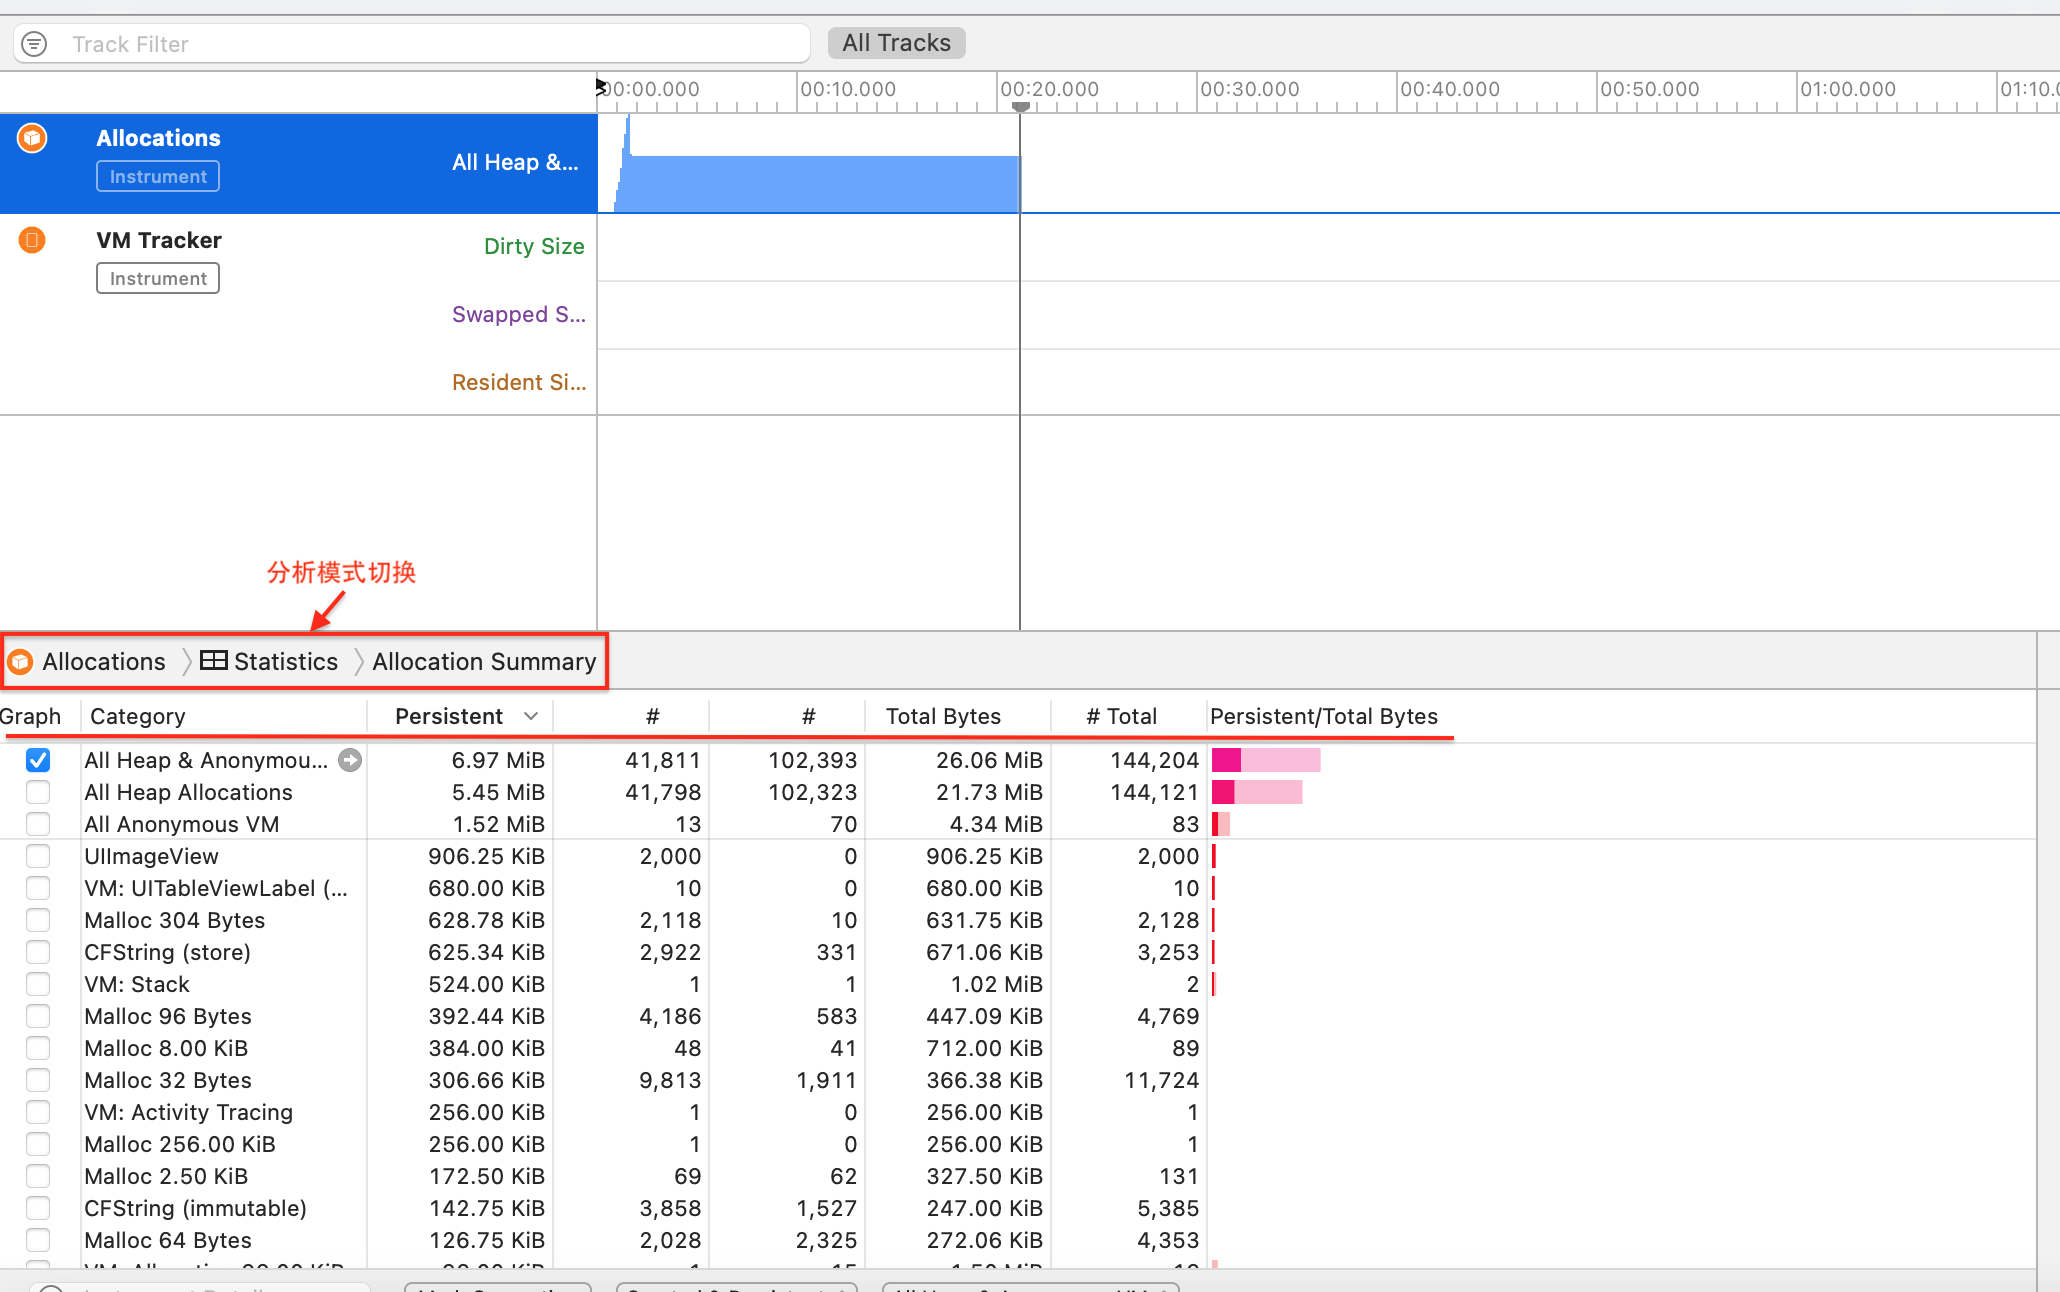
Task: Click the Swapped S... lane label
Action: tap(519, 314)
